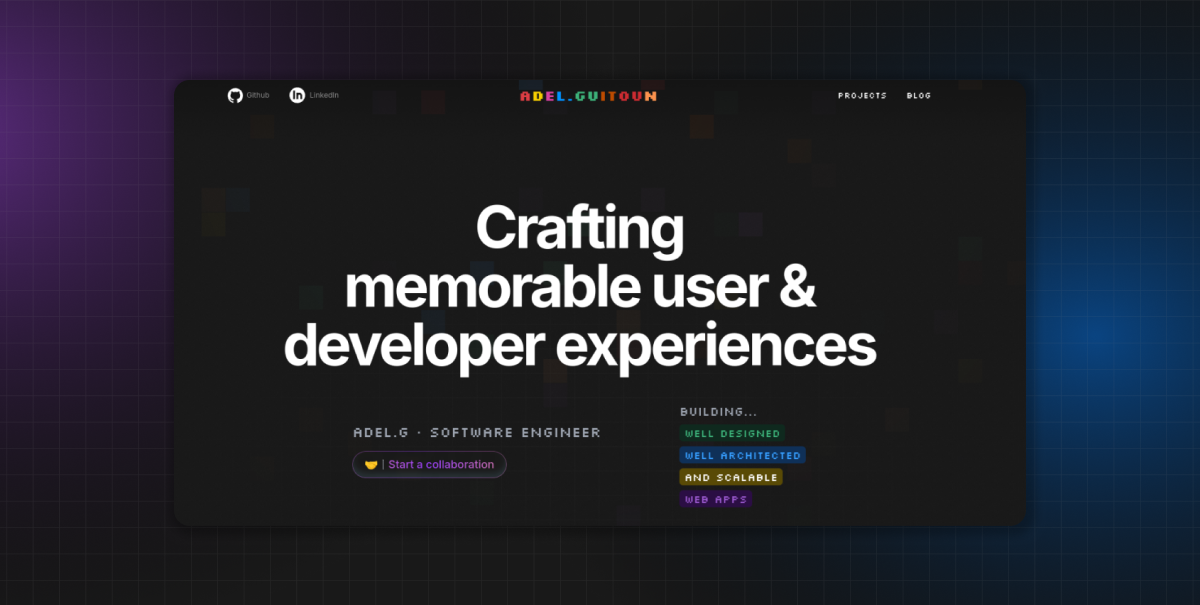Select the blue WELL ARCHITECTED badge
The height and width of the screenshot is (605, 1200).
coord(743,455)
